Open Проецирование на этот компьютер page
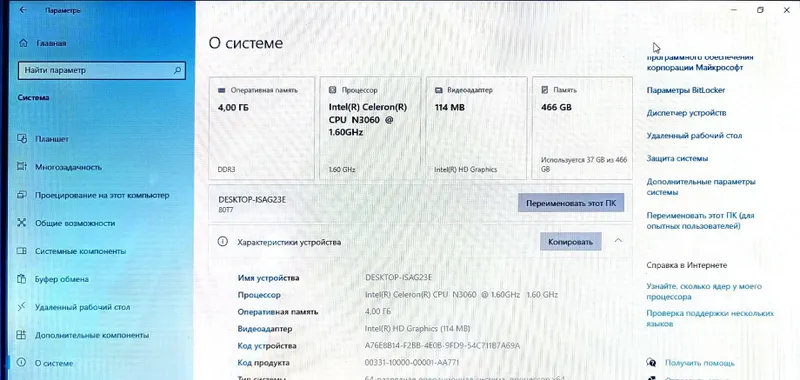The height and width of the screenshot is (380, 800). 102,195
